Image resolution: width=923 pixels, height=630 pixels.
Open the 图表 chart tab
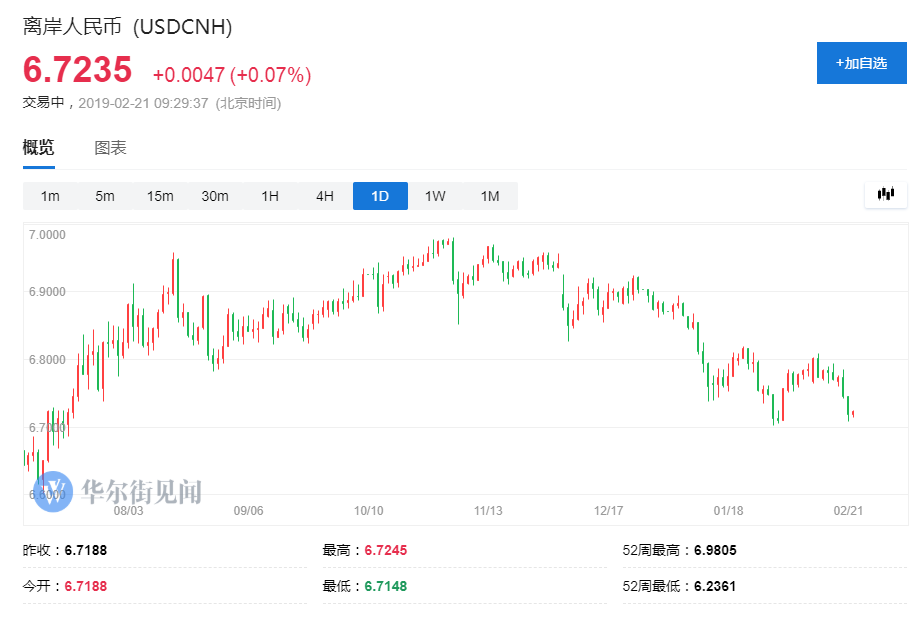[110, 148]
